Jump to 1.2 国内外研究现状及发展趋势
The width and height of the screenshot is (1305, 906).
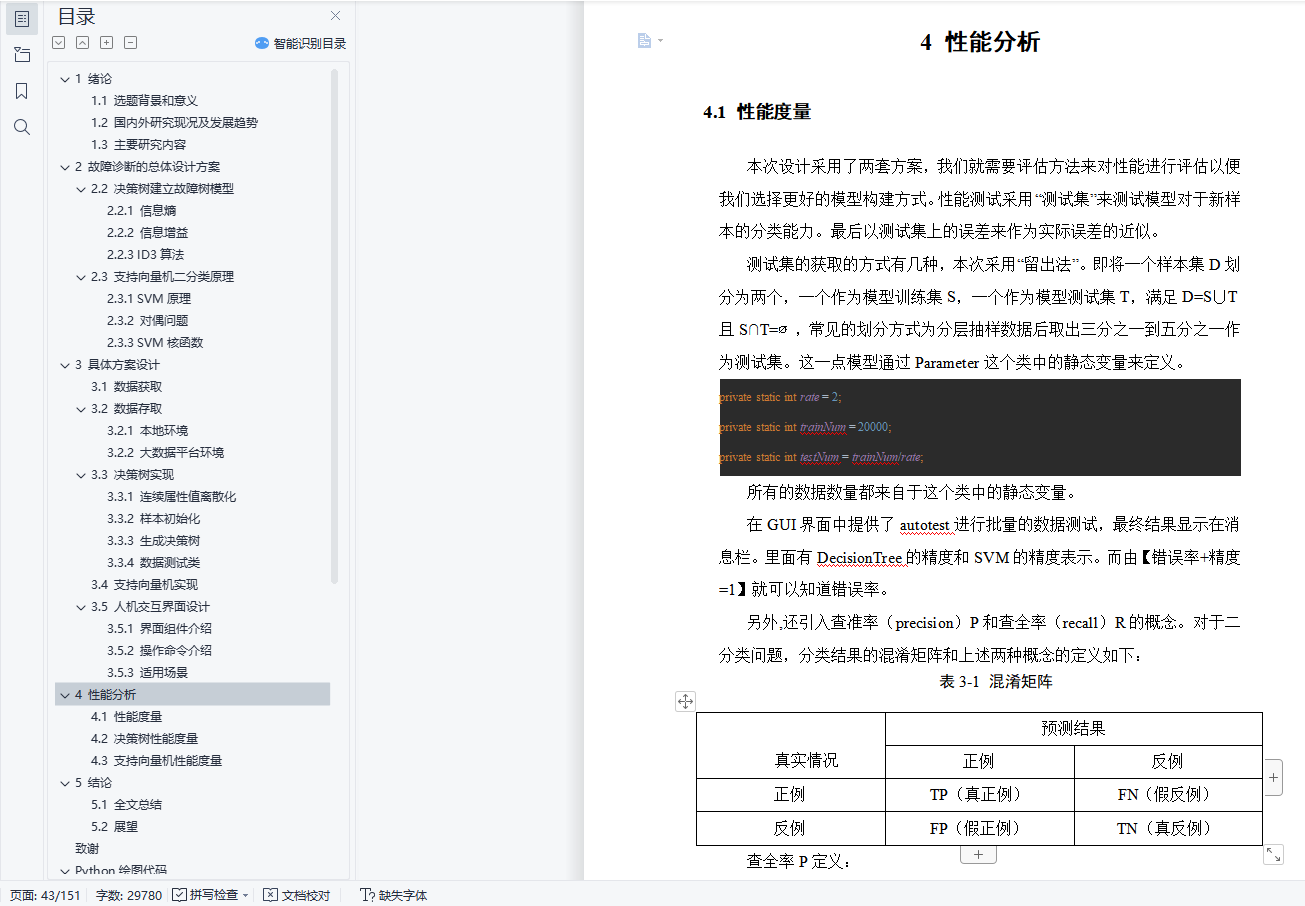click(174, 123)
